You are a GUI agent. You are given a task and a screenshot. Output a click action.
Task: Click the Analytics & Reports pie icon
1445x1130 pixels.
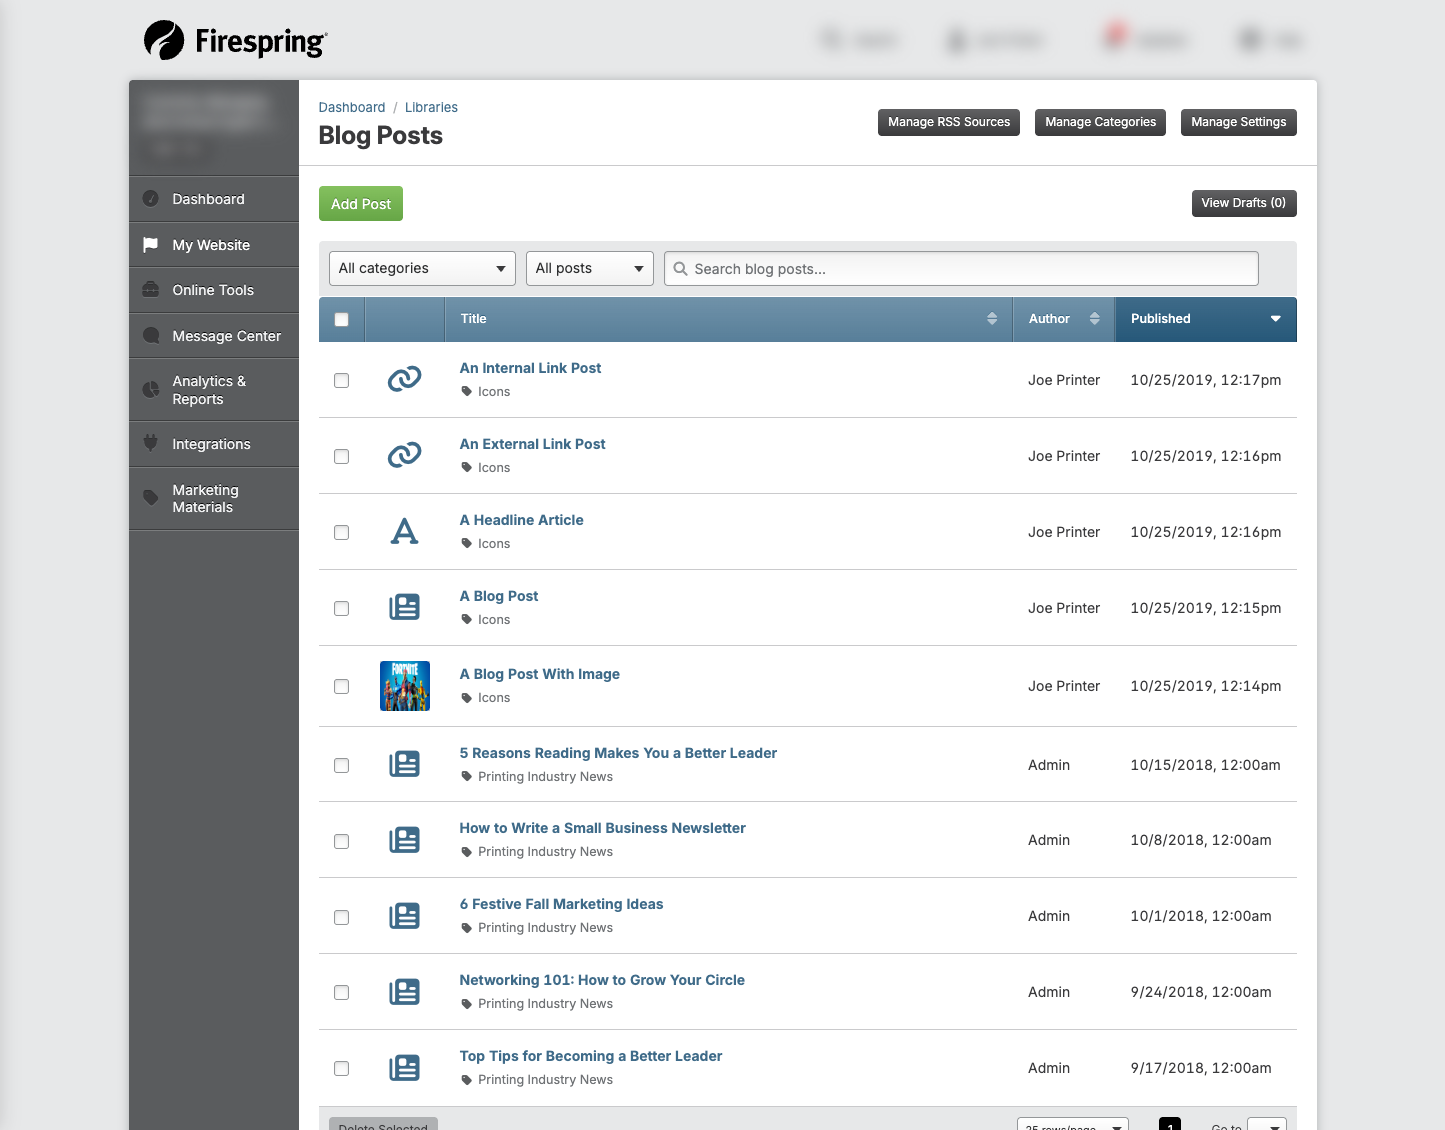pos(151,390)
